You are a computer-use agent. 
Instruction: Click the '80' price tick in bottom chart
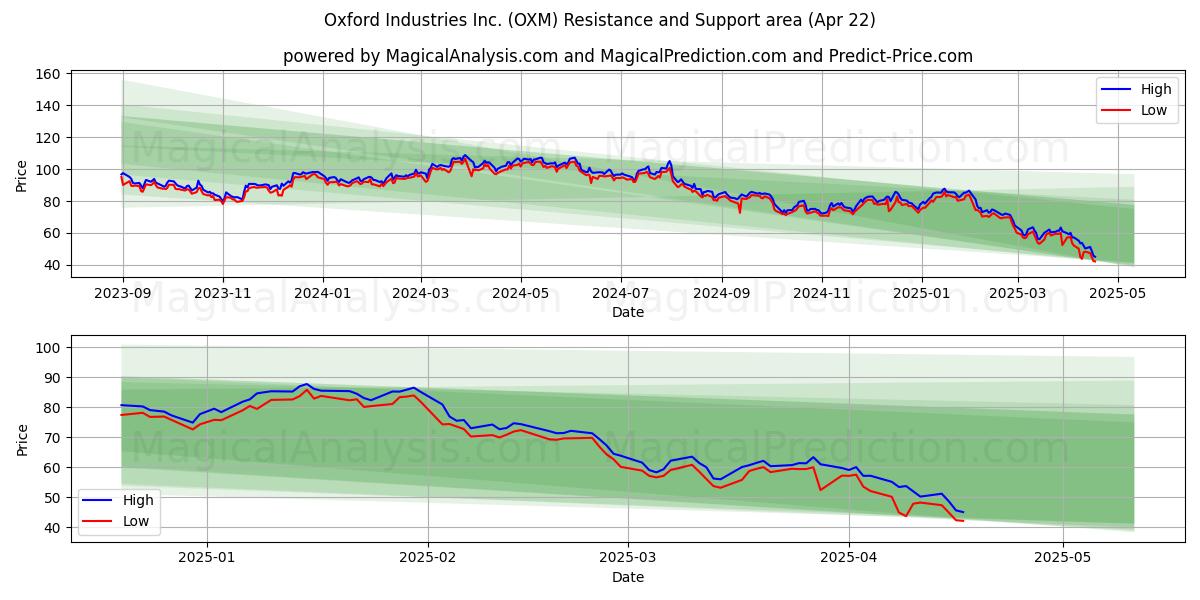click(54, 408)
